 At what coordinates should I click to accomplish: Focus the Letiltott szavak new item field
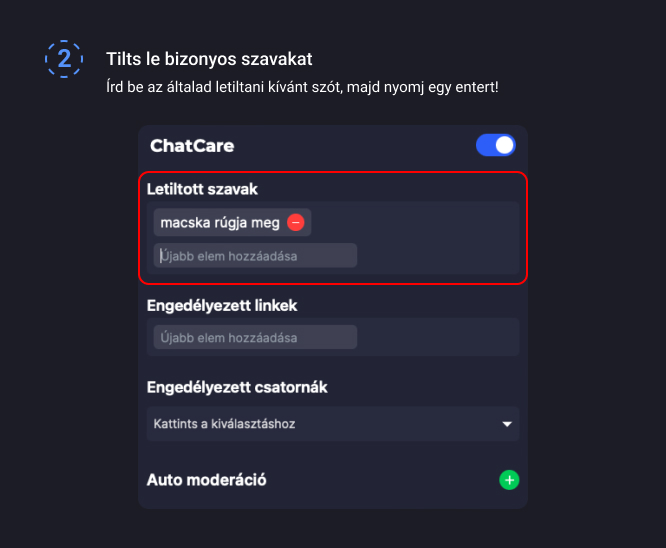256,256
